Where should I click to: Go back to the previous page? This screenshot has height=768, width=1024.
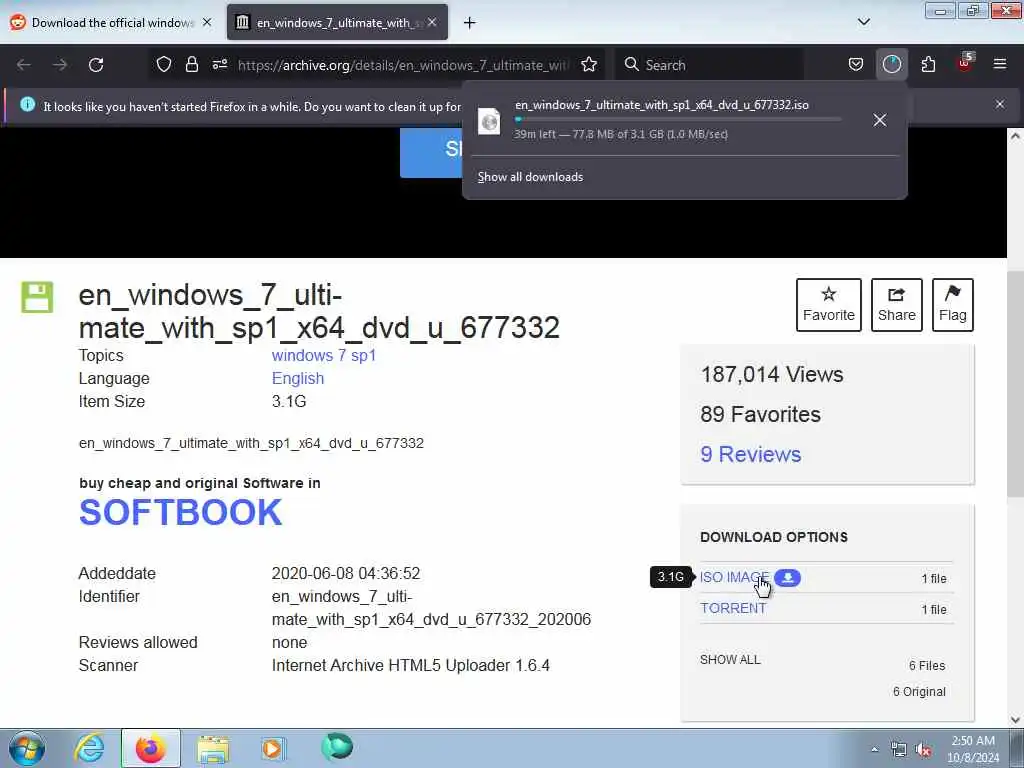[24, 65]
